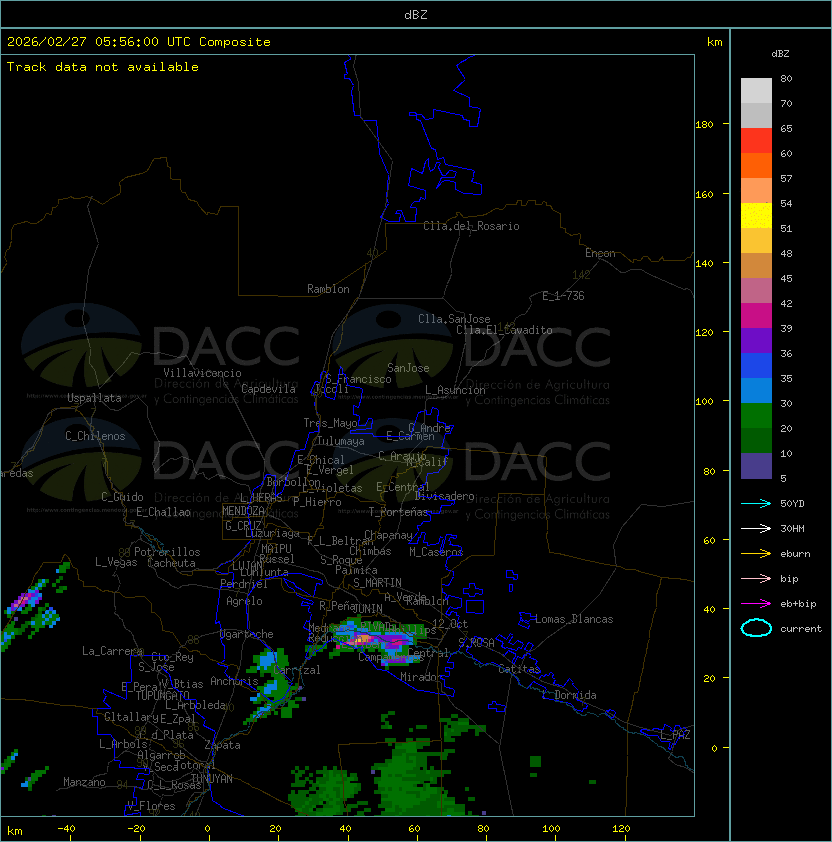Click the 'L_Dormida' map label
832x842 pixels.
tap(569, 695)
